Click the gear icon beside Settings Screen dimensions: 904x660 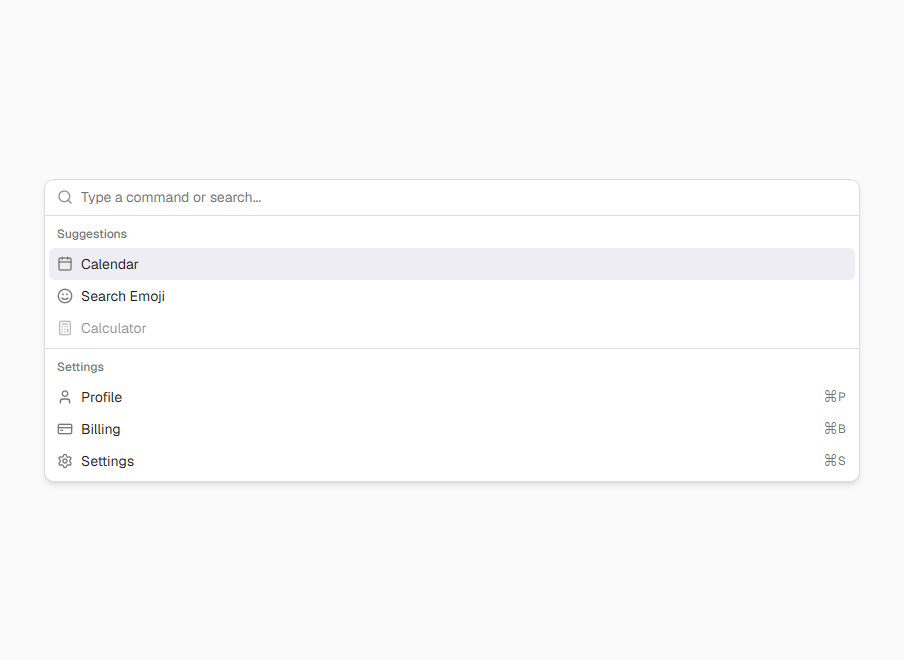65,461
